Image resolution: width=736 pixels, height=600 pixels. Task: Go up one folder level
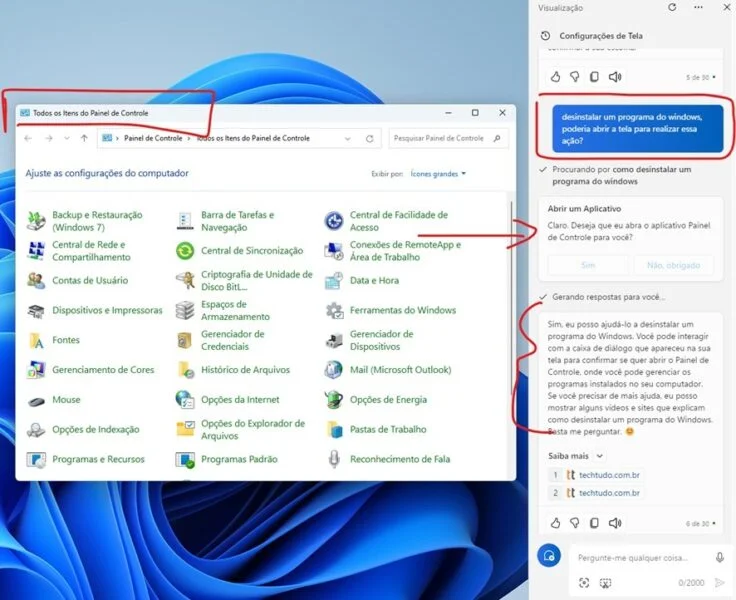[84, 138]
